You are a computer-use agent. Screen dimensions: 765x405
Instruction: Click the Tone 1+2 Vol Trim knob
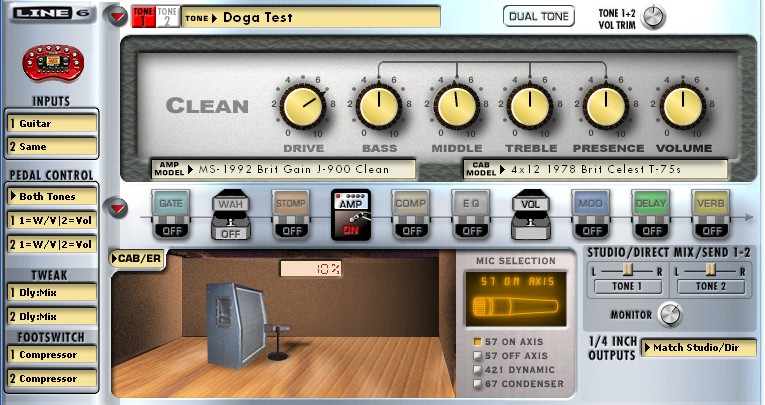pyautogui.click(x=654, y=17)
